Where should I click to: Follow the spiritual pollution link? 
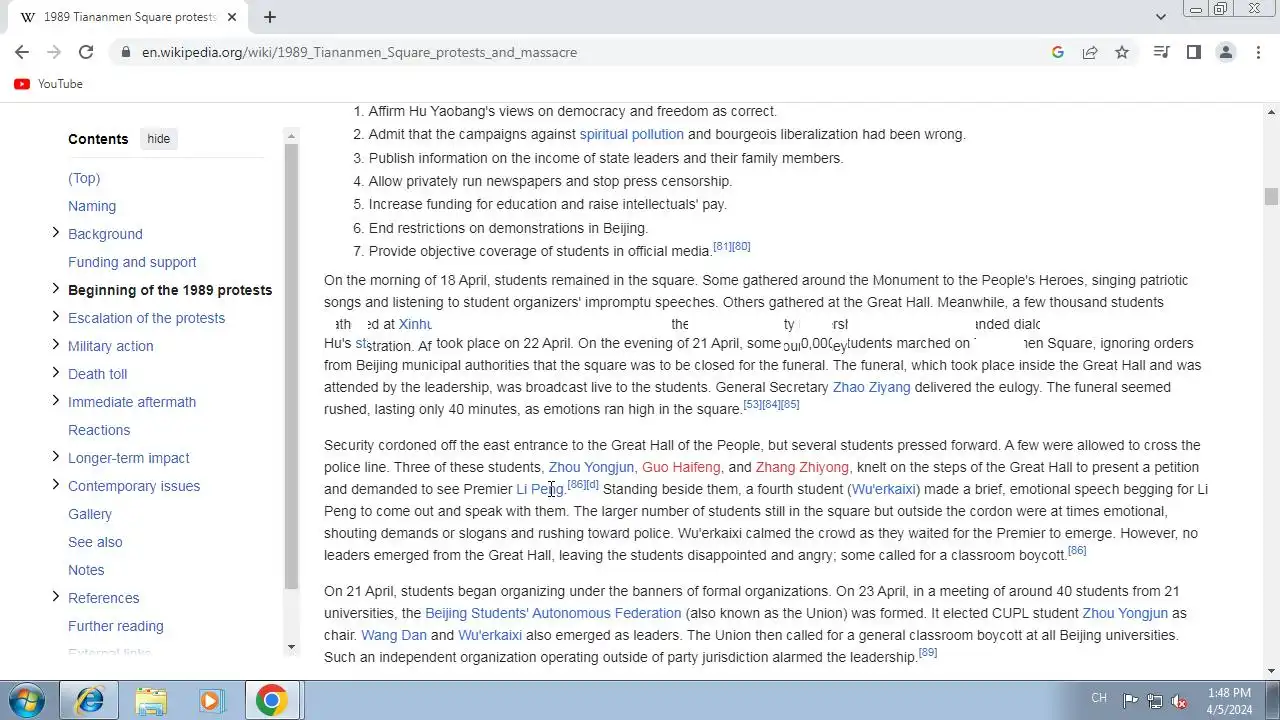pos(632,134)
